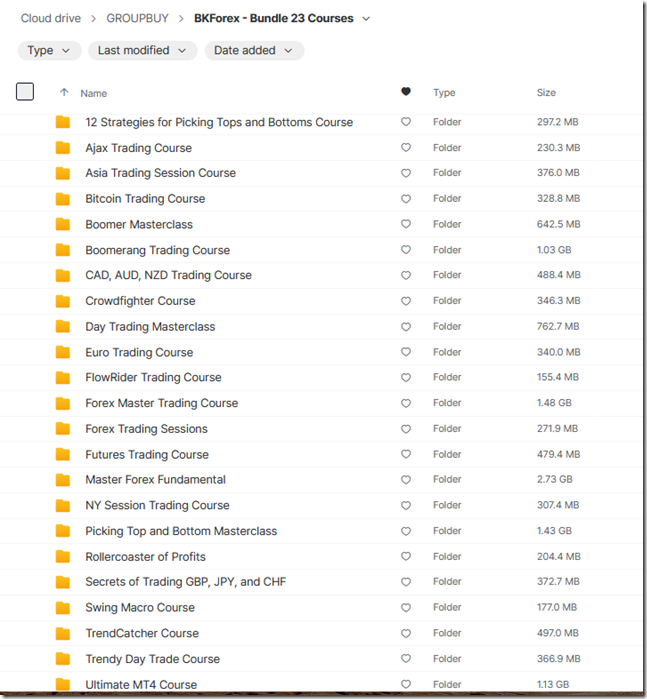This screenshot has height=699, width=647.
Task: Click heart icon for Forex Trading Sessions
Action: click(406, 429)
